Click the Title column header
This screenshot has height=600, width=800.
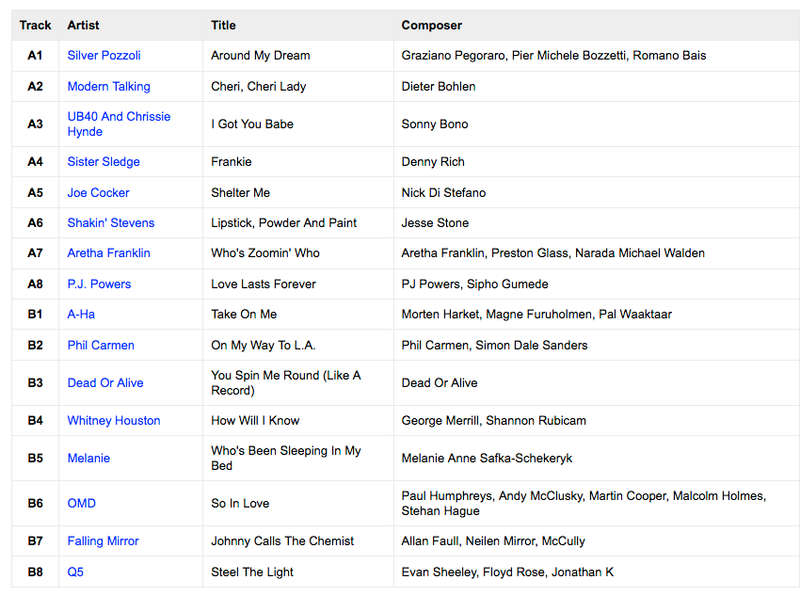click(x=223, y=26)
